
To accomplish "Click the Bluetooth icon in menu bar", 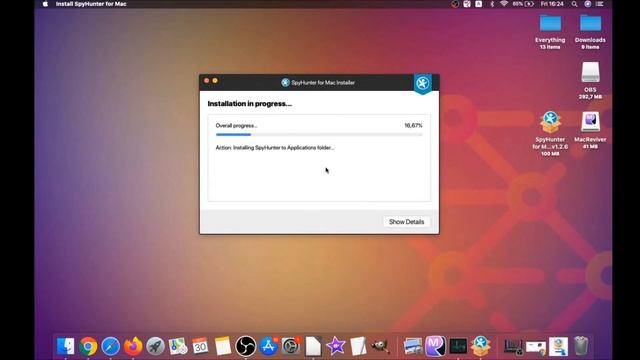I will click(492, 4).
